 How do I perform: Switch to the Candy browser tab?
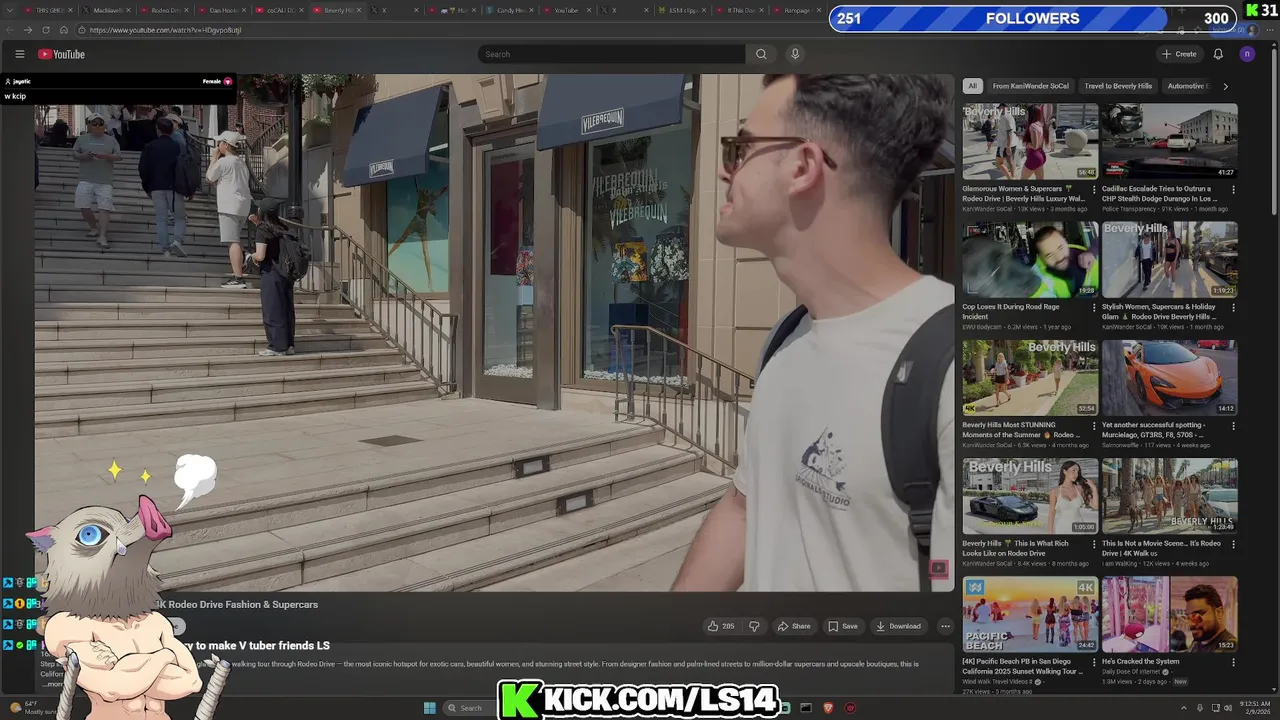click(508, 10)
